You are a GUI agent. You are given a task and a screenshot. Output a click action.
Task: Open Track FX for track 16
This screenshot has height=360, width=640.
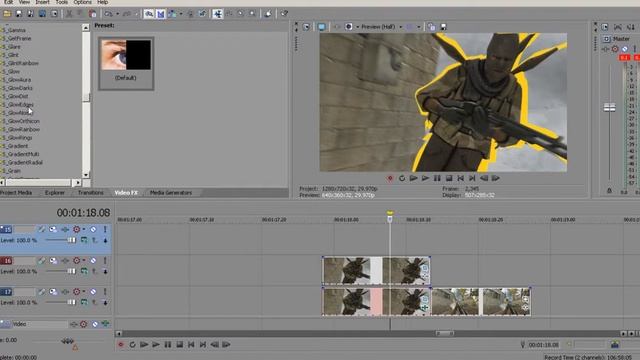pos(65,260)
